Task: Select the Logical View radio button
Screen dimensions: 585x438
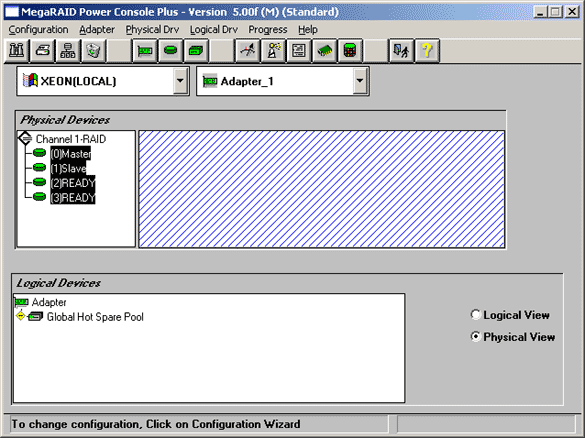Action: click(x=475, y=315)
